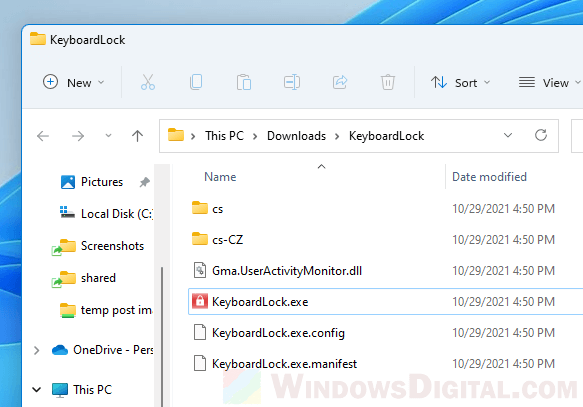
Task: Go back with the left arrow
Action: (x=43, y=136)
